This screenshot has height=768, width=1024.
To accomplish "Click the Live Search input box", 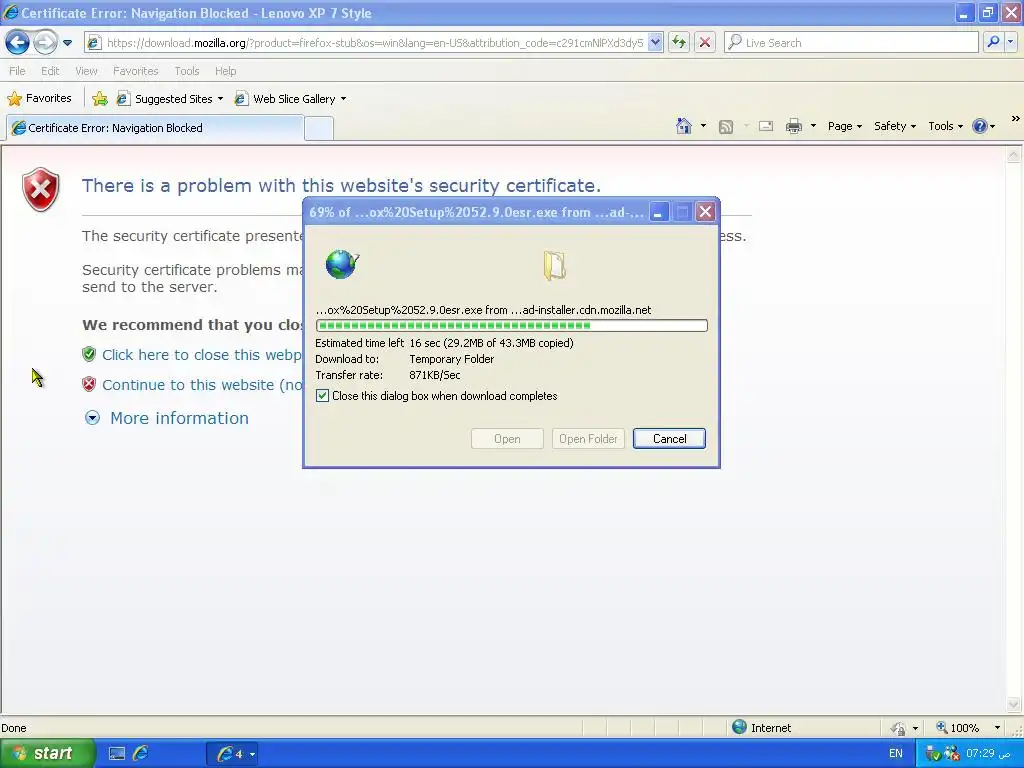I will pos(852,42).
